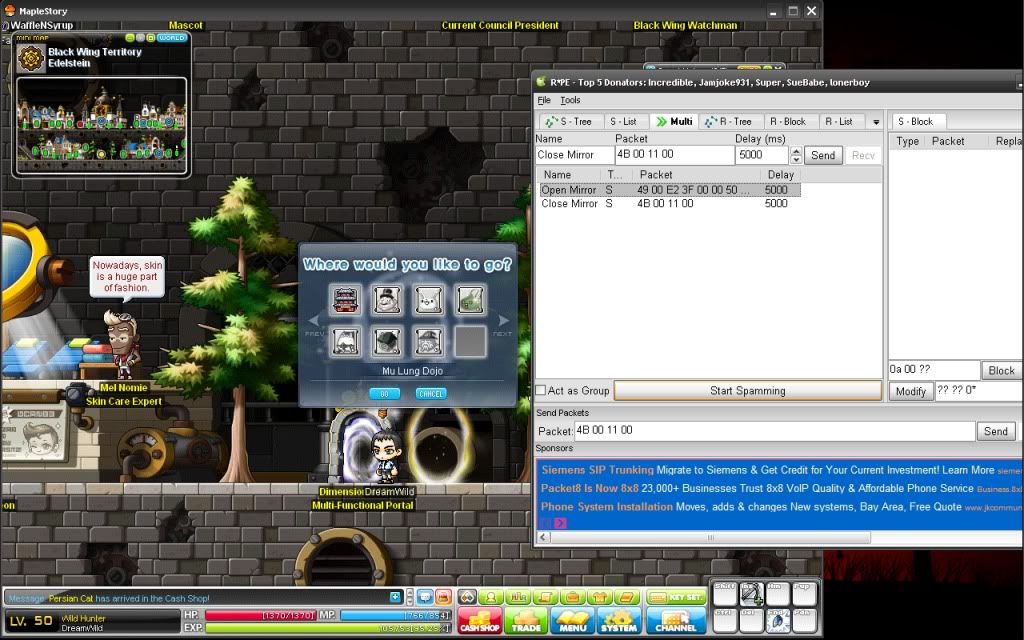Click the Modify button
The image size is (1024, 640).
[910, 391]
